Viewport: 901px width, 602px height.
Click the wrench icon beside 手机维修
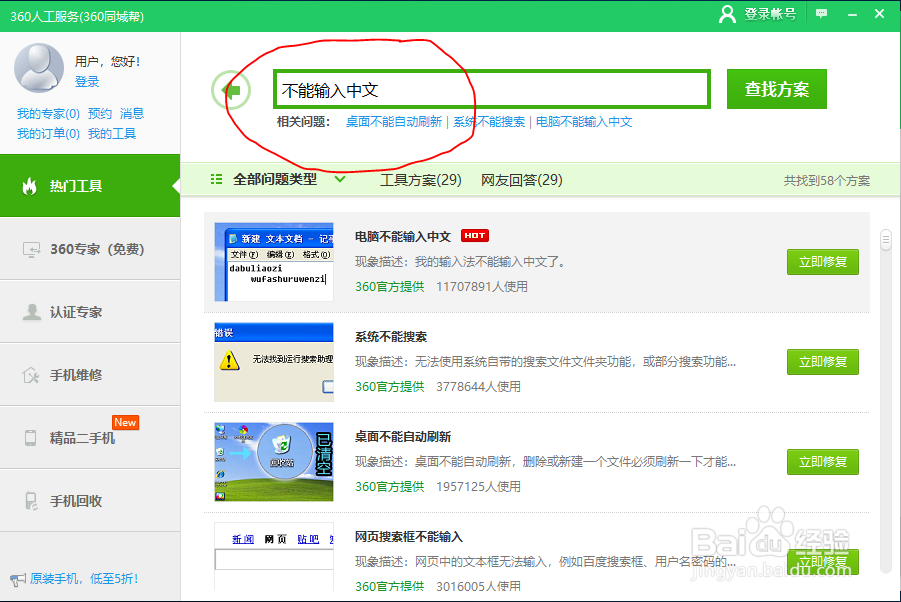pyautogui.click(x=30, y=375)
